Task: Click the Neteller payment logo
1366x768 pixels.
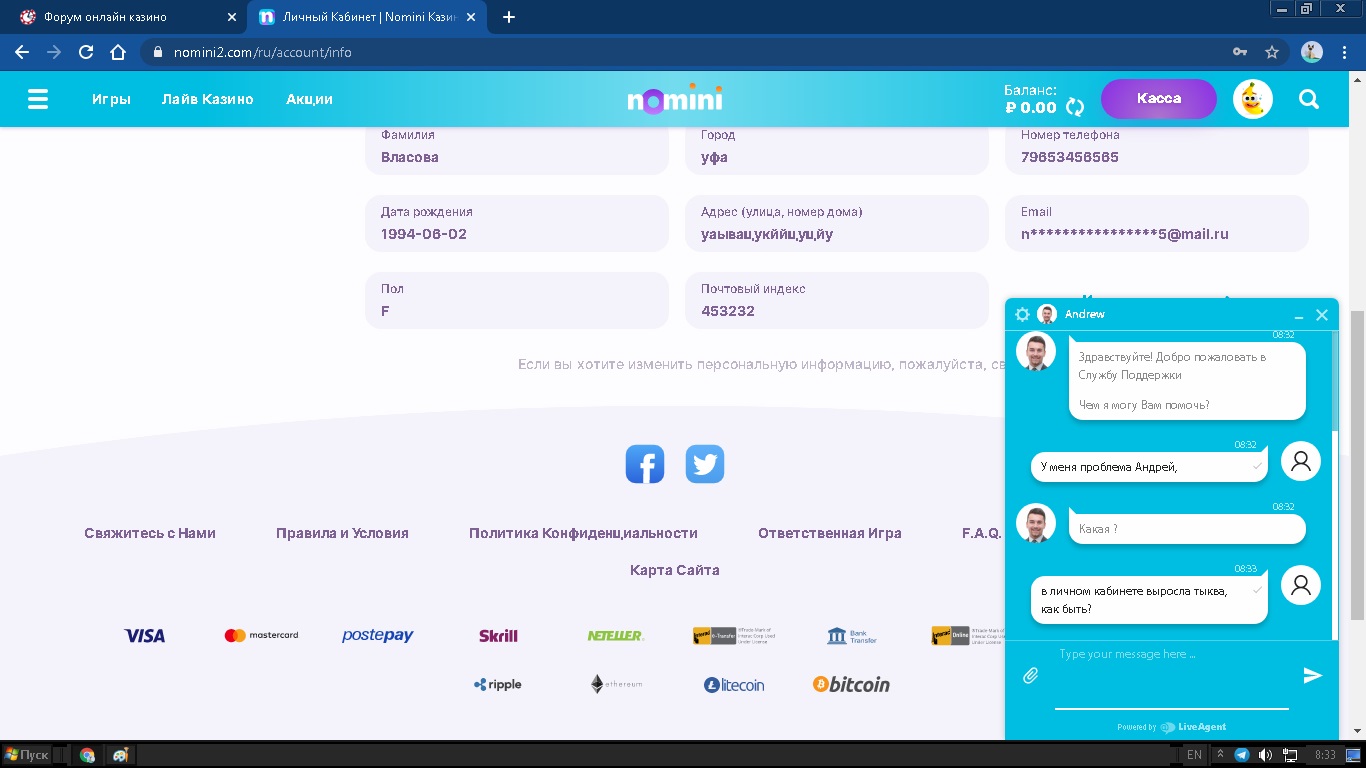Action: (615, 636)
